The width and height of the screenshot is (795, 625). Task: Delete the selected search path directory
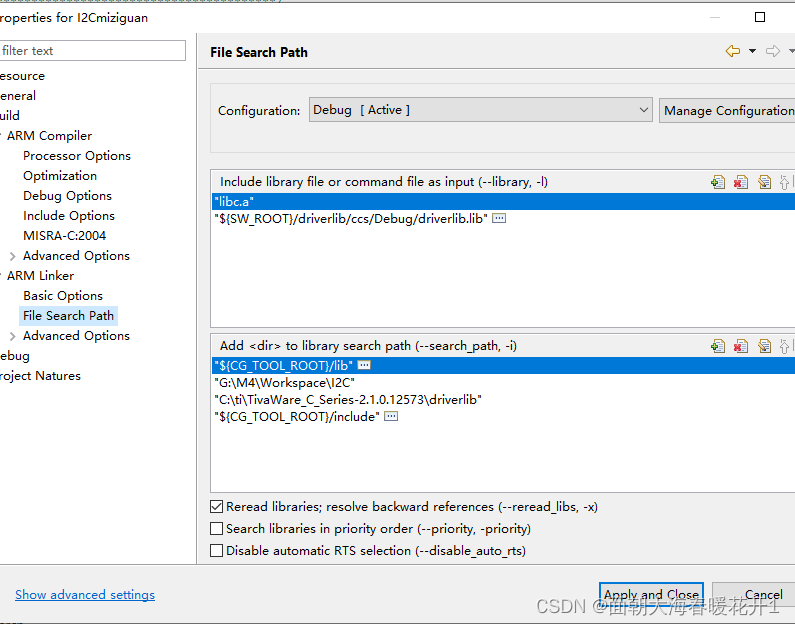tap(741, 346)
